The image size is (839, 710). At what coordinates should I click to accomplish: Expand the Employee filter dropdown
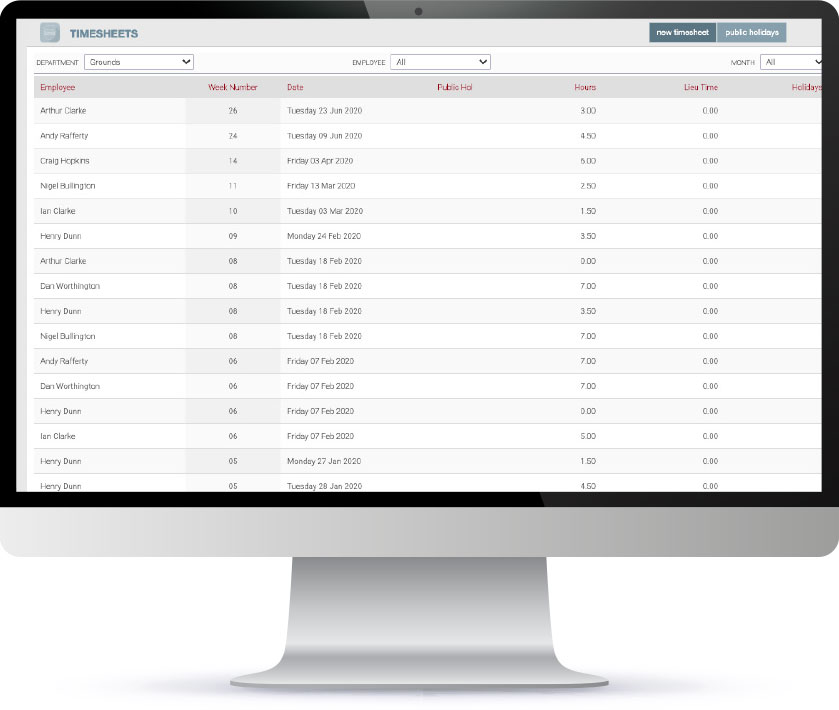[x=440, y=62]
